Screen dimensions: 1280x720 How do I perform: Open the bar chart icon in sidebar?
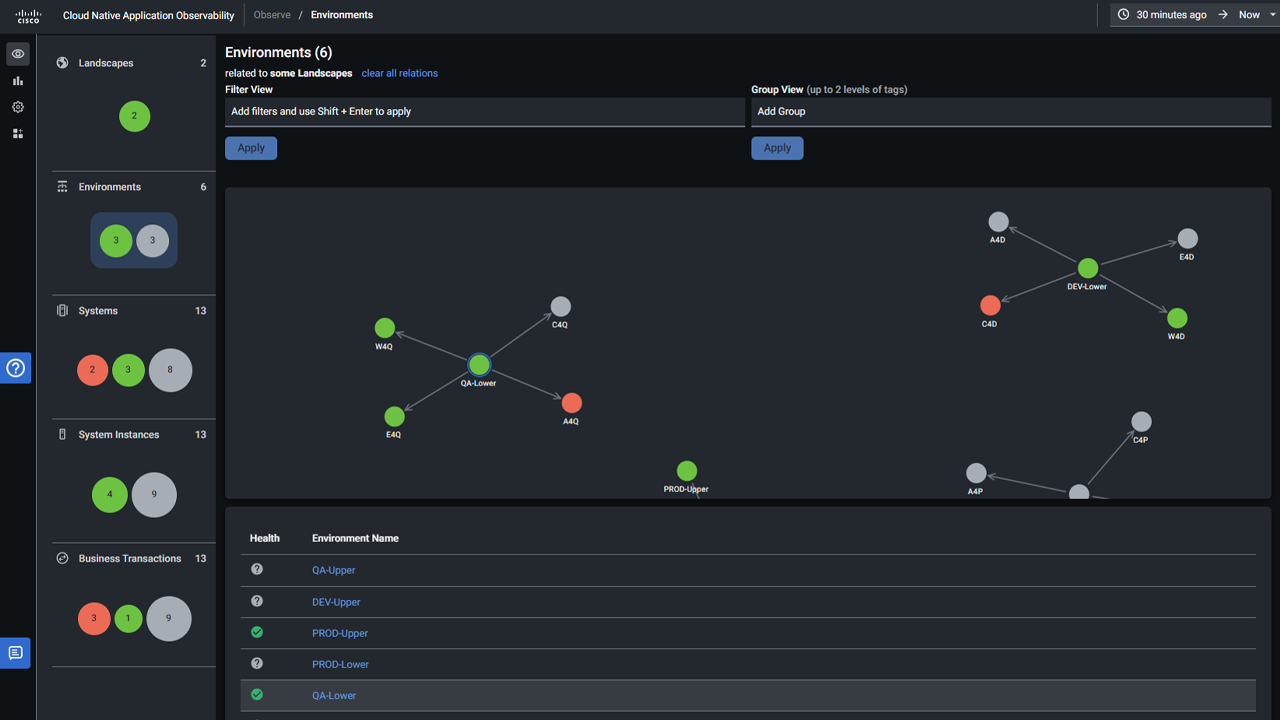tap(18, 81)
